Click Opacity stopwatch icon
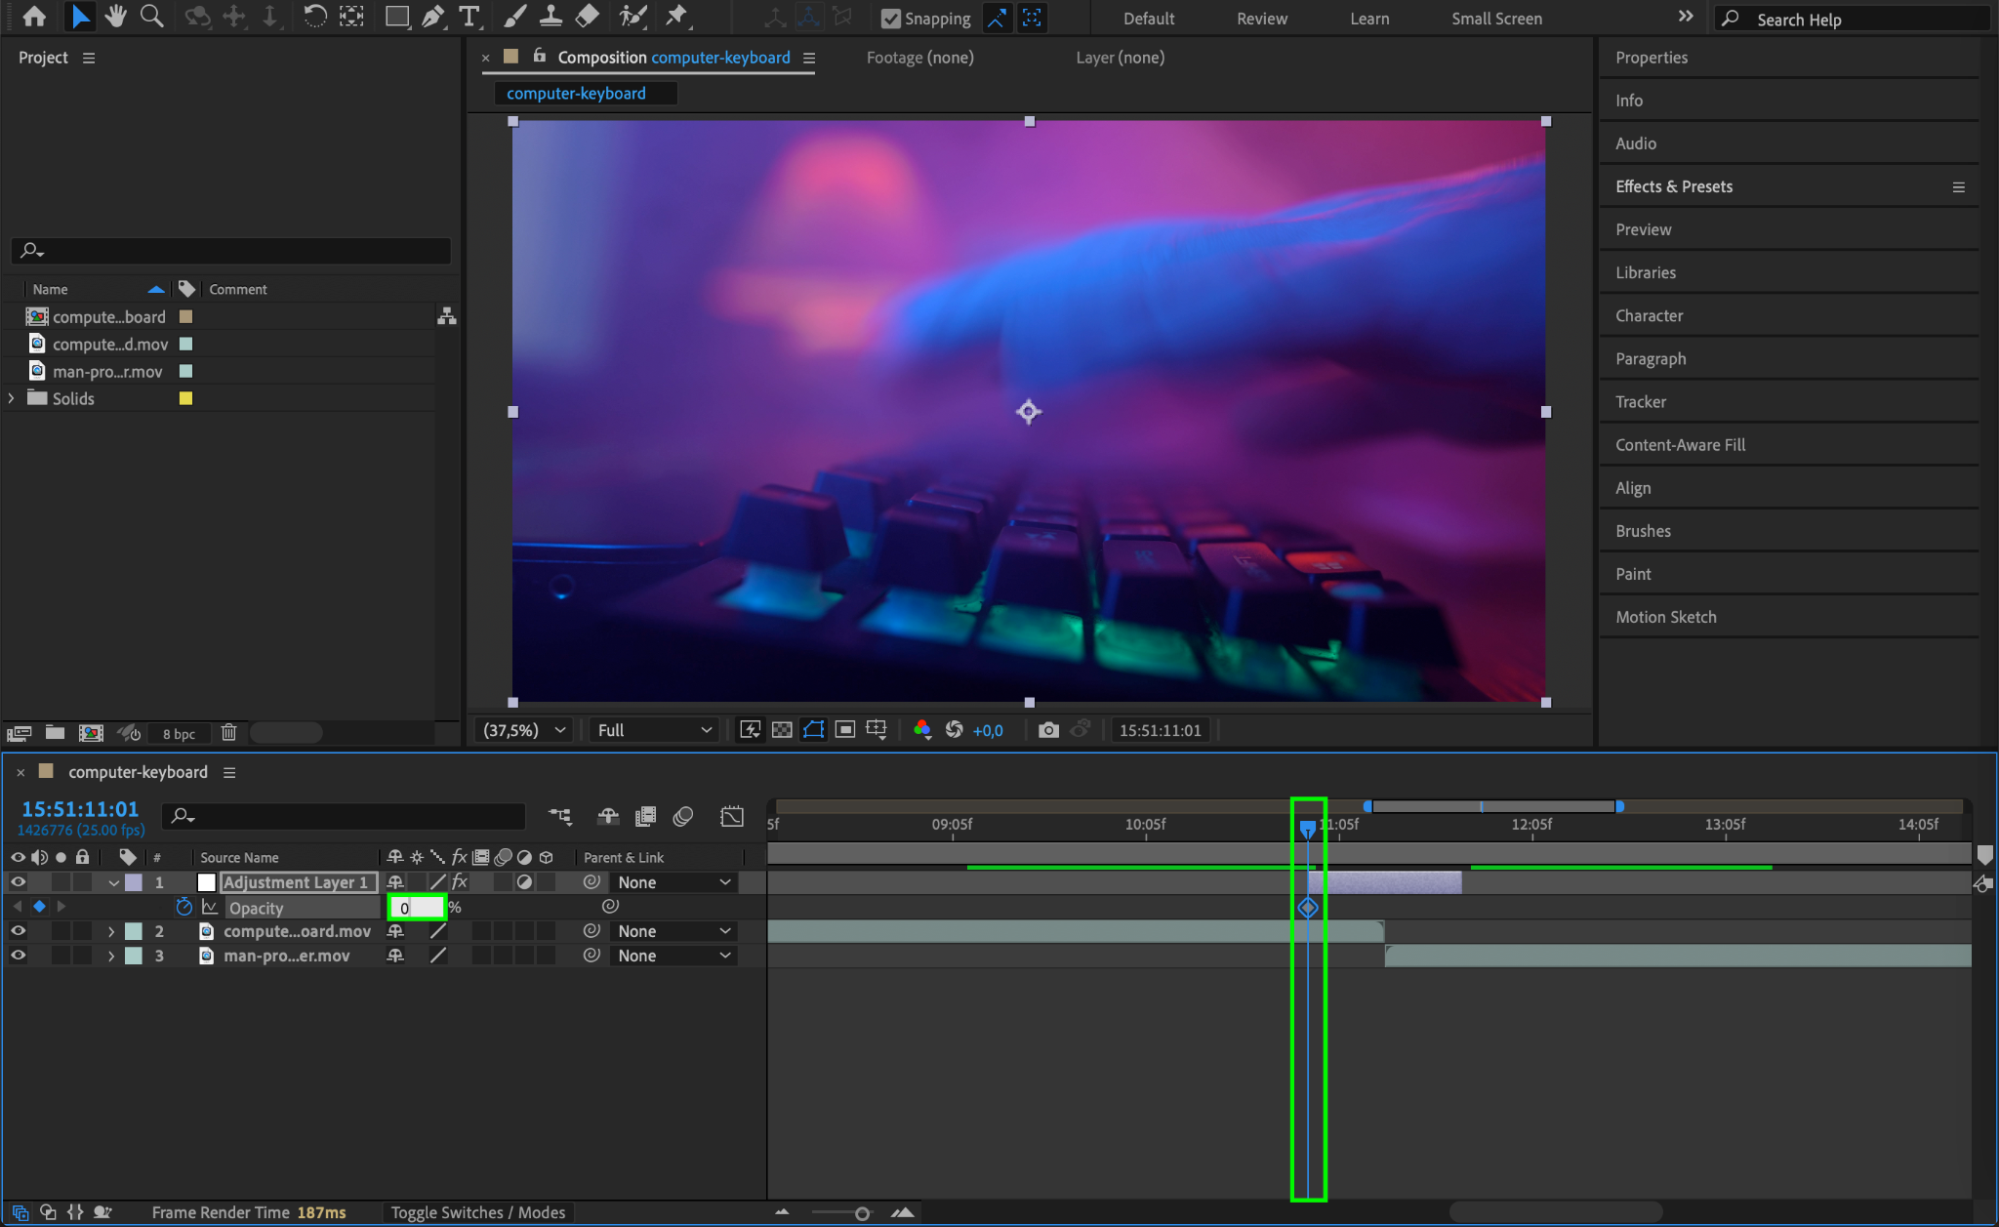This screenshot has width=1999, height=1227. (184, 907)
